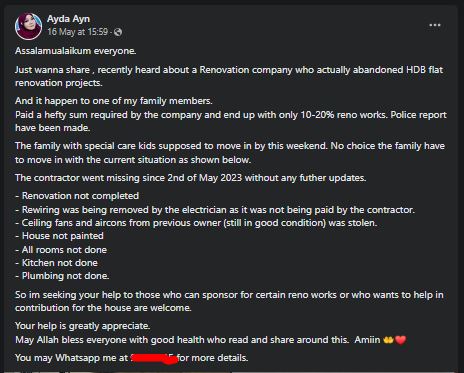Viewport: 464px width, 373px height.
Task: Click the Just wanna share paragraph
Action: coord(229,76)
